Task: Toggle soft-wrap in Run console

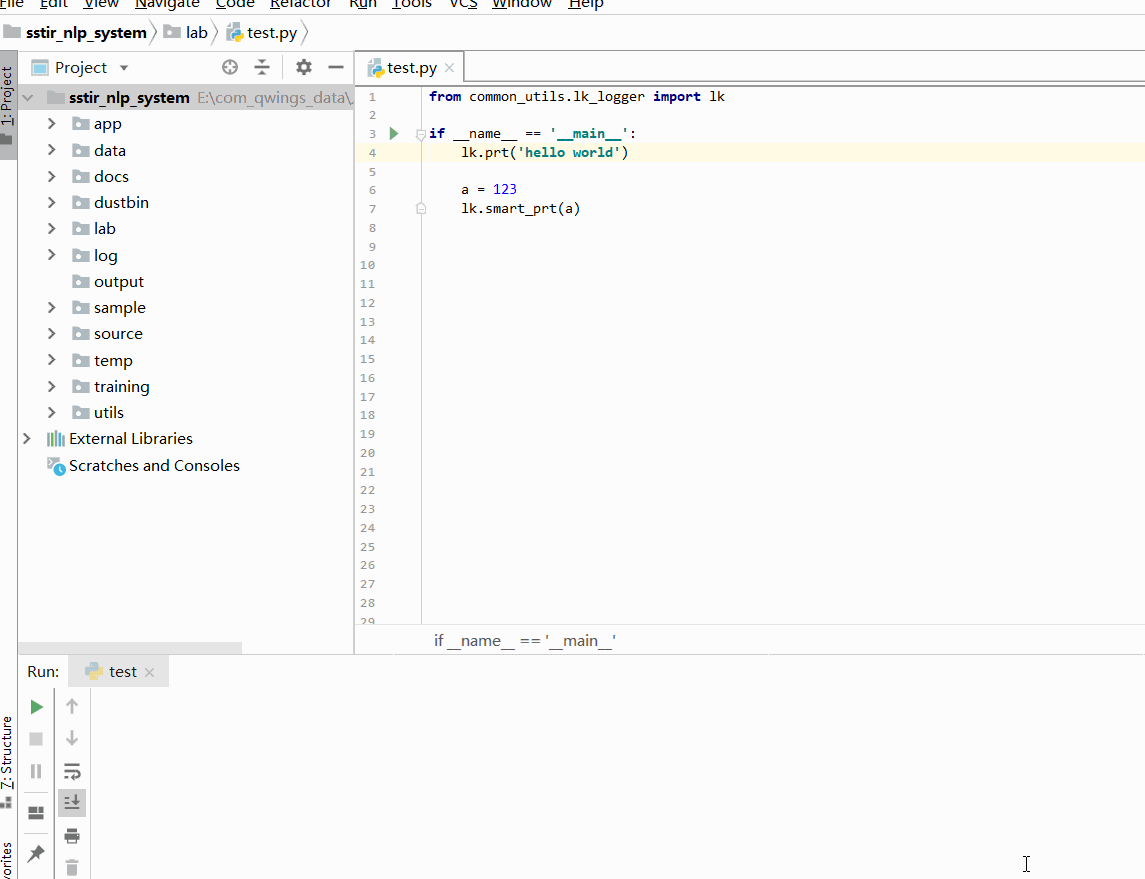Action: click(x=72, y=771)
